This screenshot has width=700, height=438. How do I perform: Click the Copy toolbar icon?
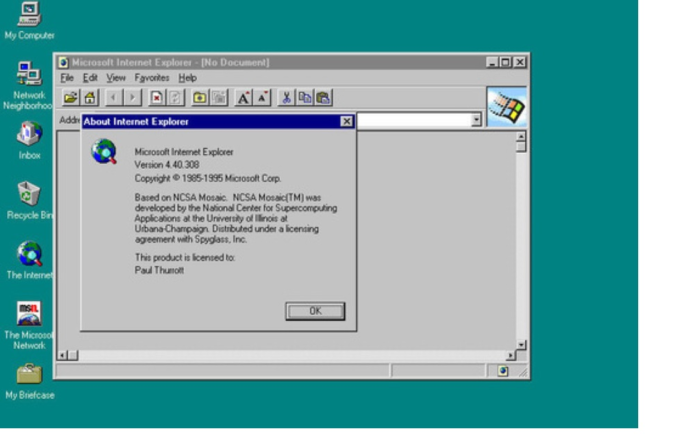pyautogui.click(x=305, y=97)
